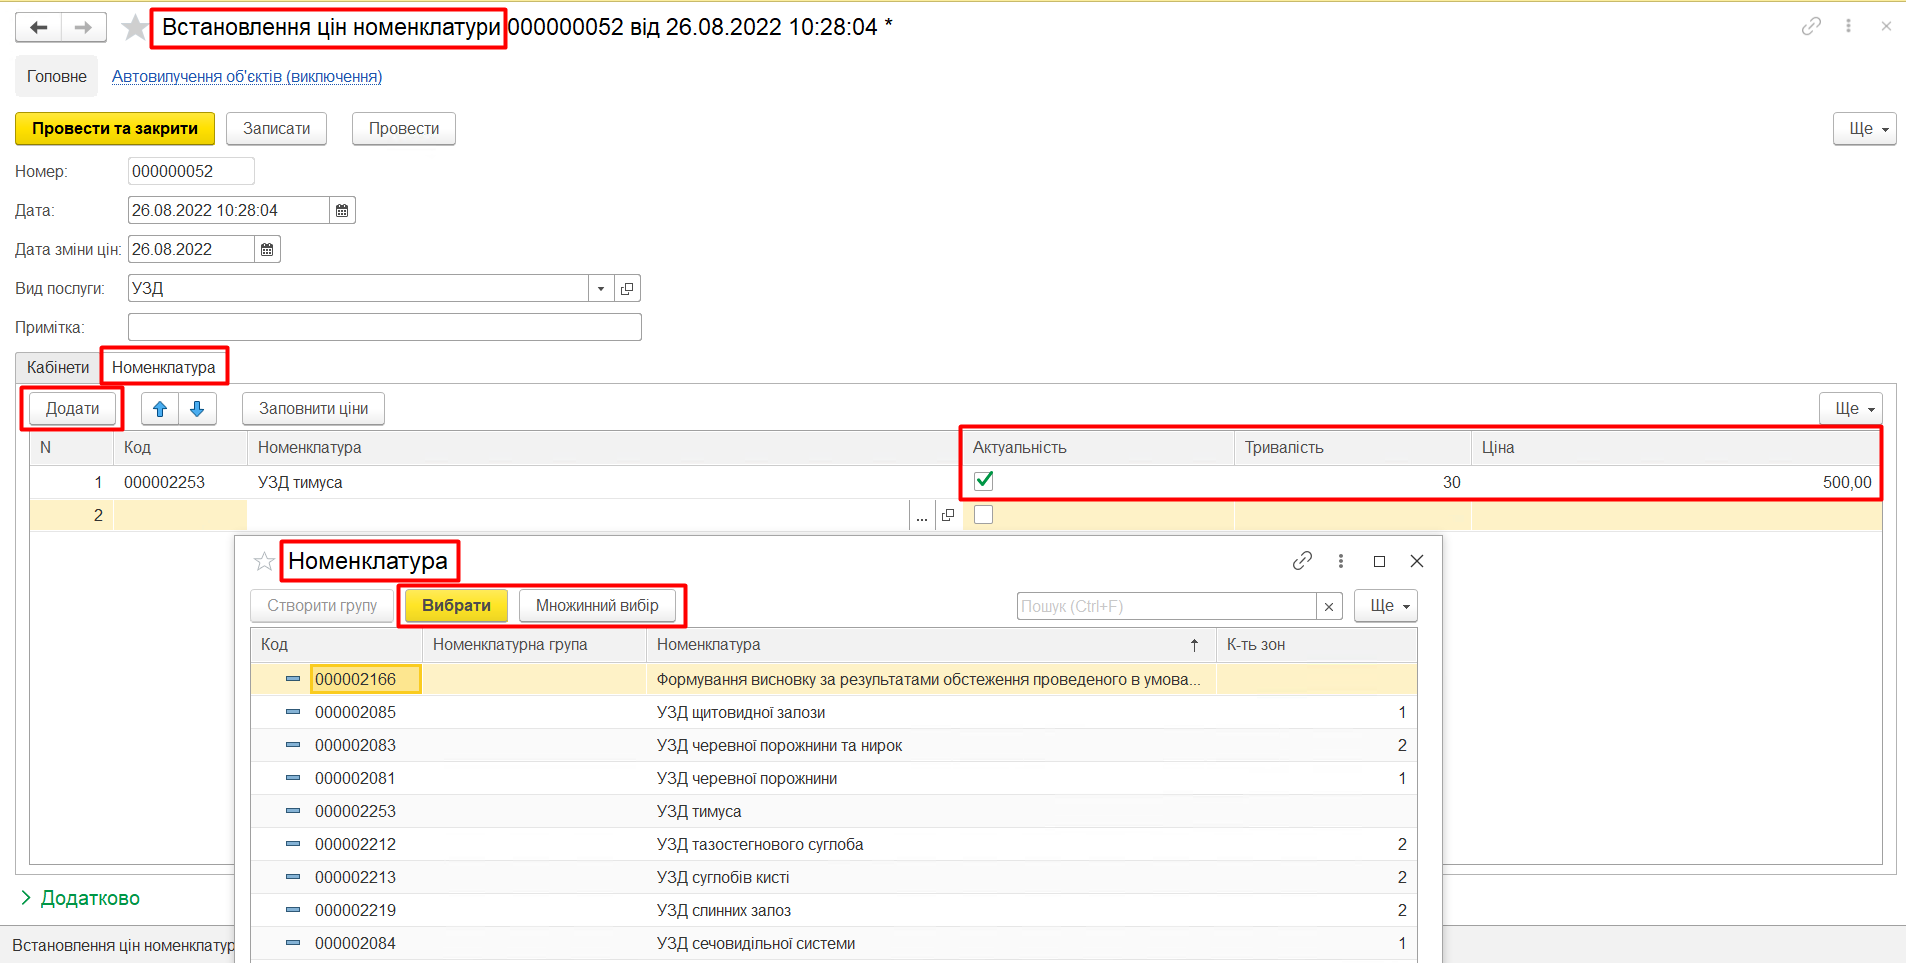
Task: Open calendar picker for Дата field
Action: tap(342, 211)
